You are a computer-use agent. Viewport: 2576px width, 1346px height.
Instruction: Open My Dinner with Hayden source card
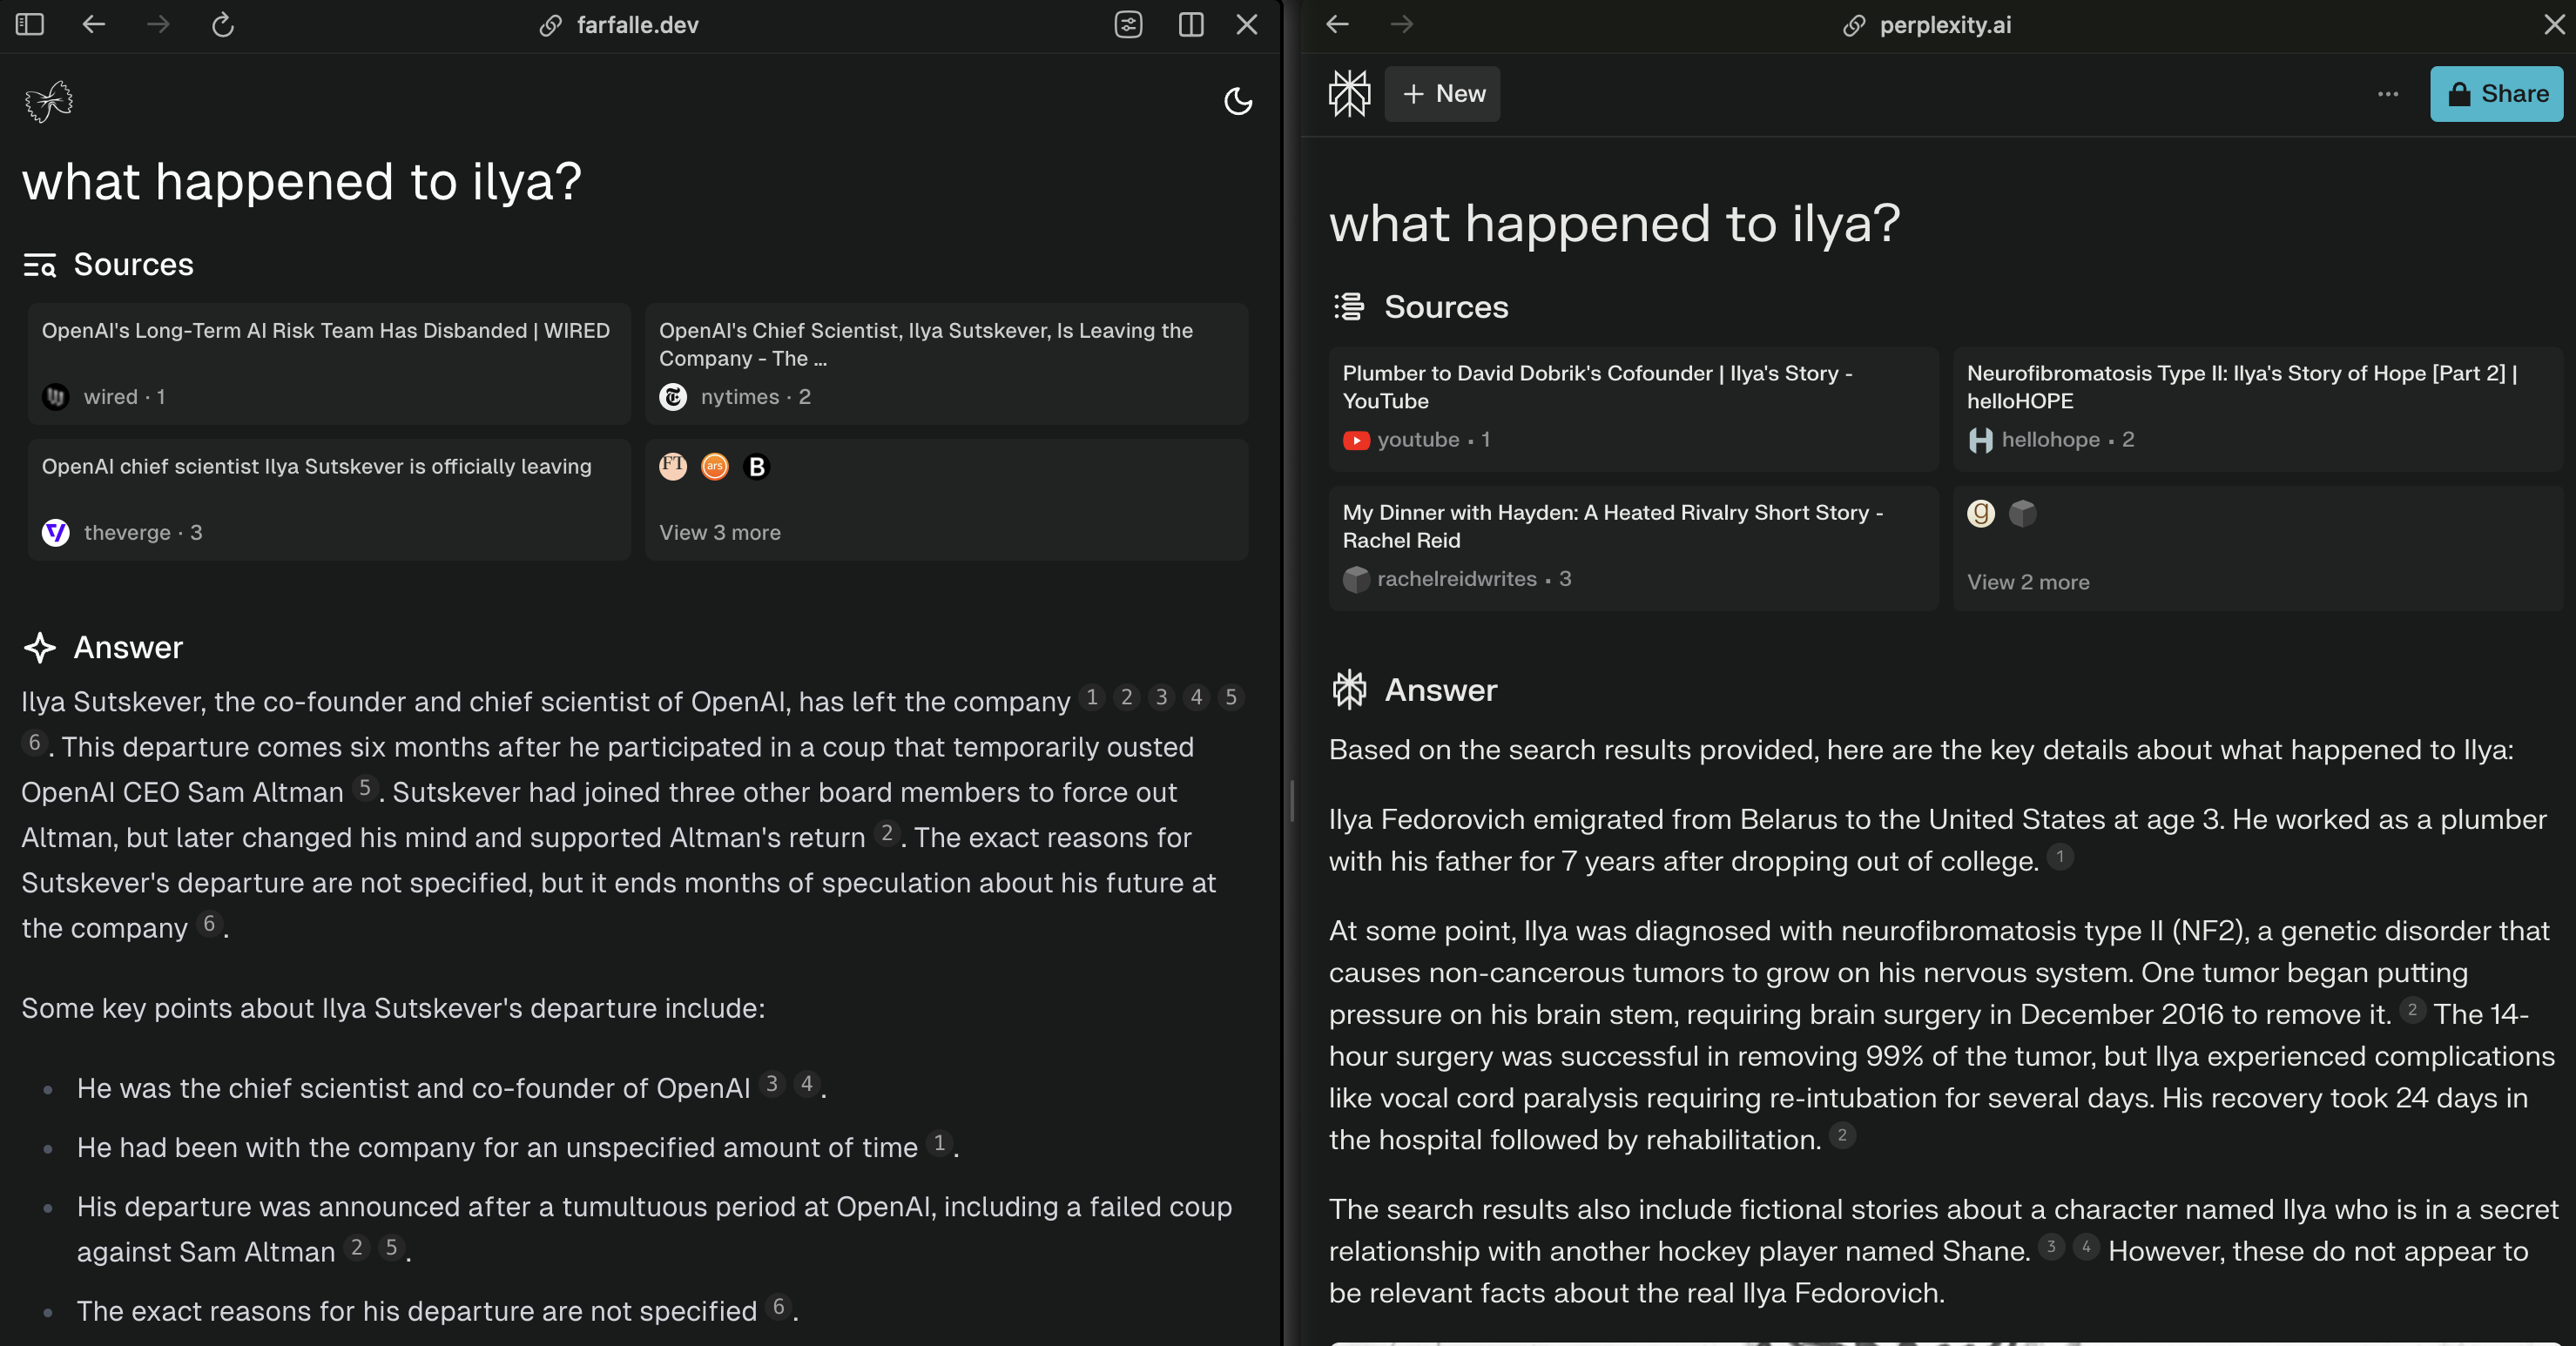pyautogui.click(x=1633, y=548)
